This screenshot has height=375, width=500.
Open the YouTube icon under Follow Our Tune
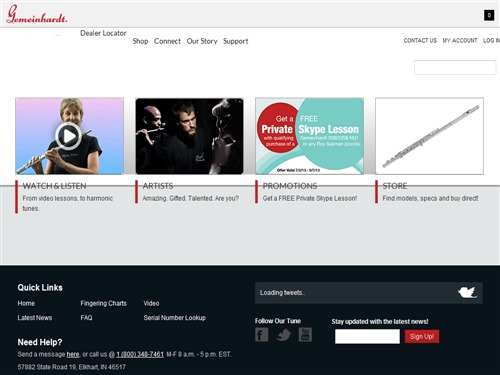(305, 334)
